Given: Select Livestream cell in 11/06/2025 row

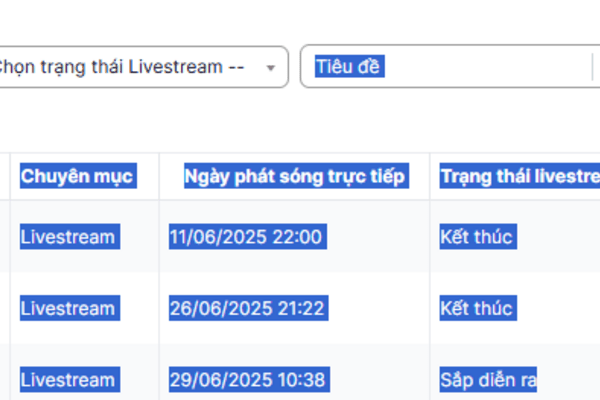Looking at the screenshot, I should (68, 237).
